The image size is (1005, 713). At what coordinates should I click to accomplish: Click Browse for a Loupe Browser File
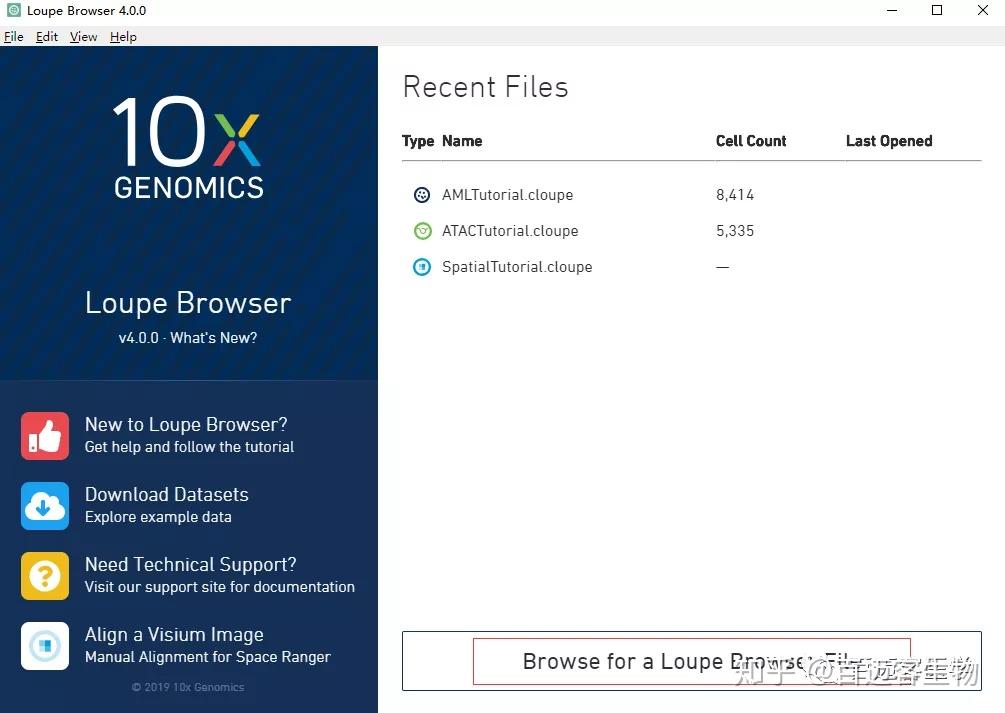(691, 661)
